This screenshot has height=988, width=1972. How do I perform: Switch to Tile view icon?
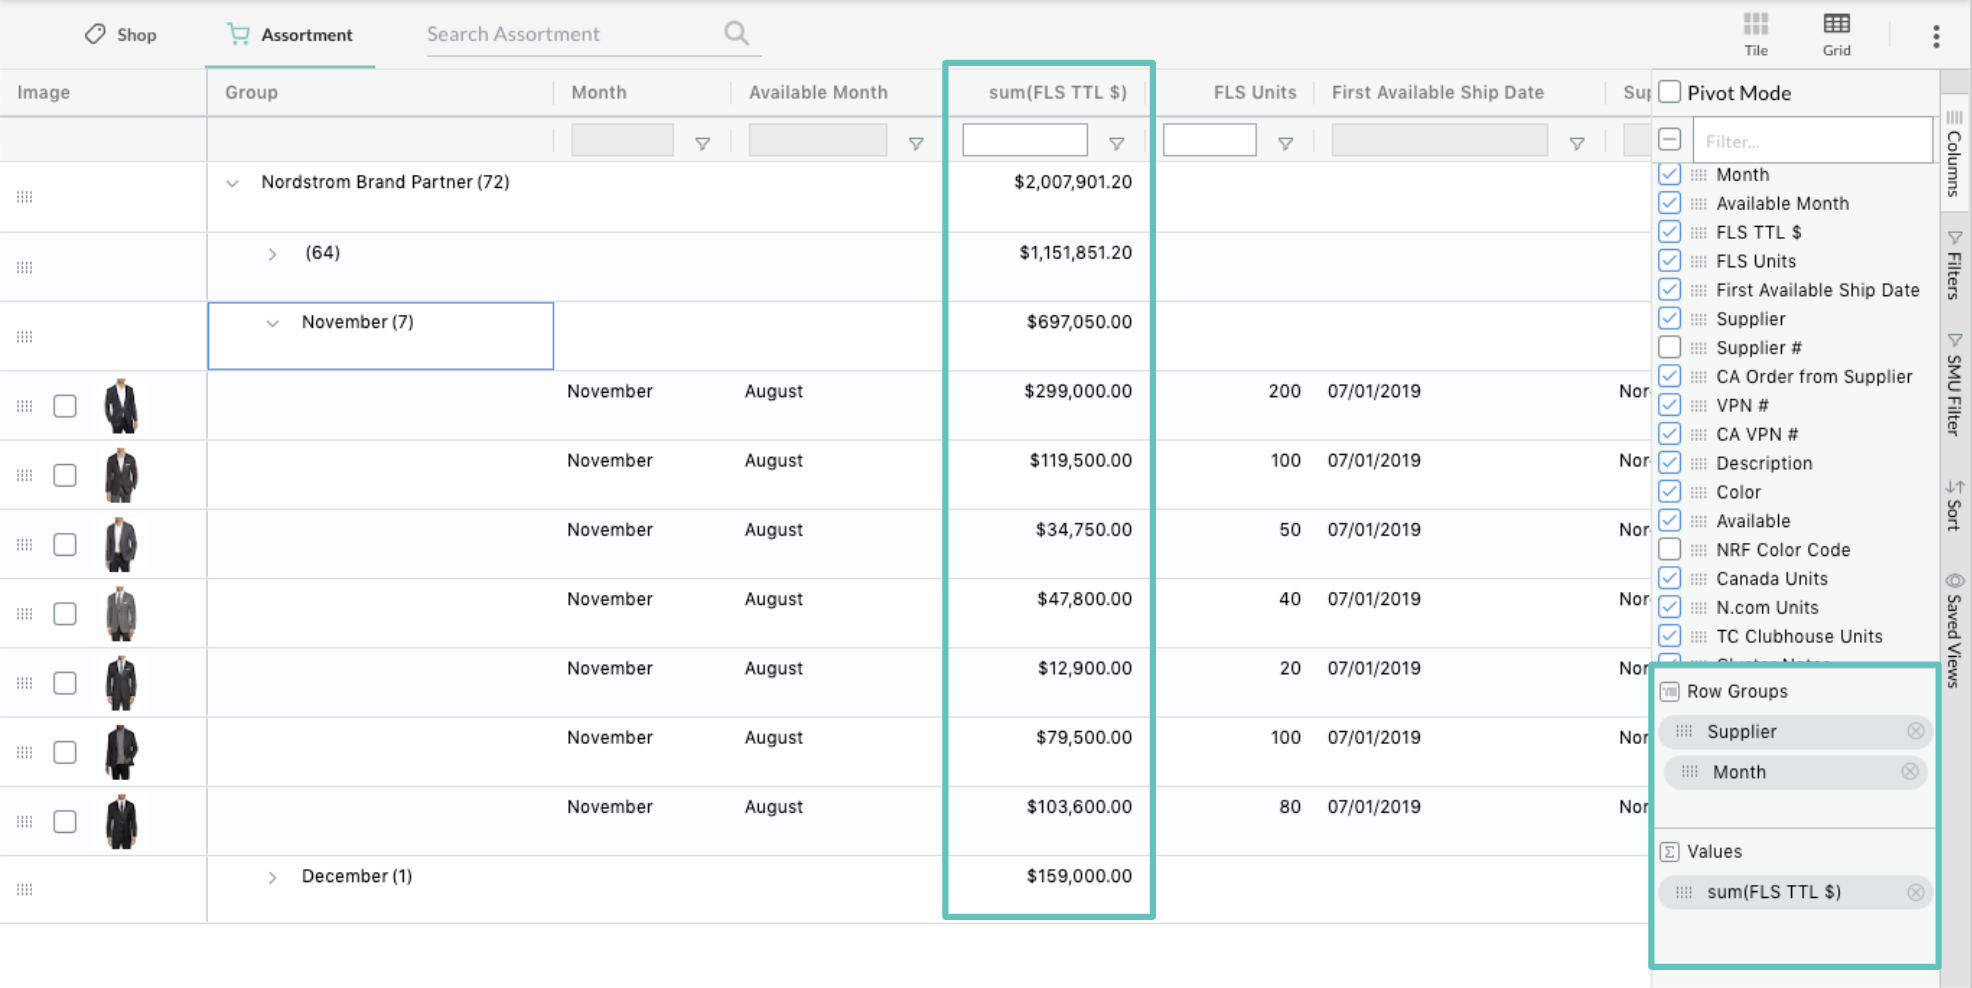[x=1756, y=24]
